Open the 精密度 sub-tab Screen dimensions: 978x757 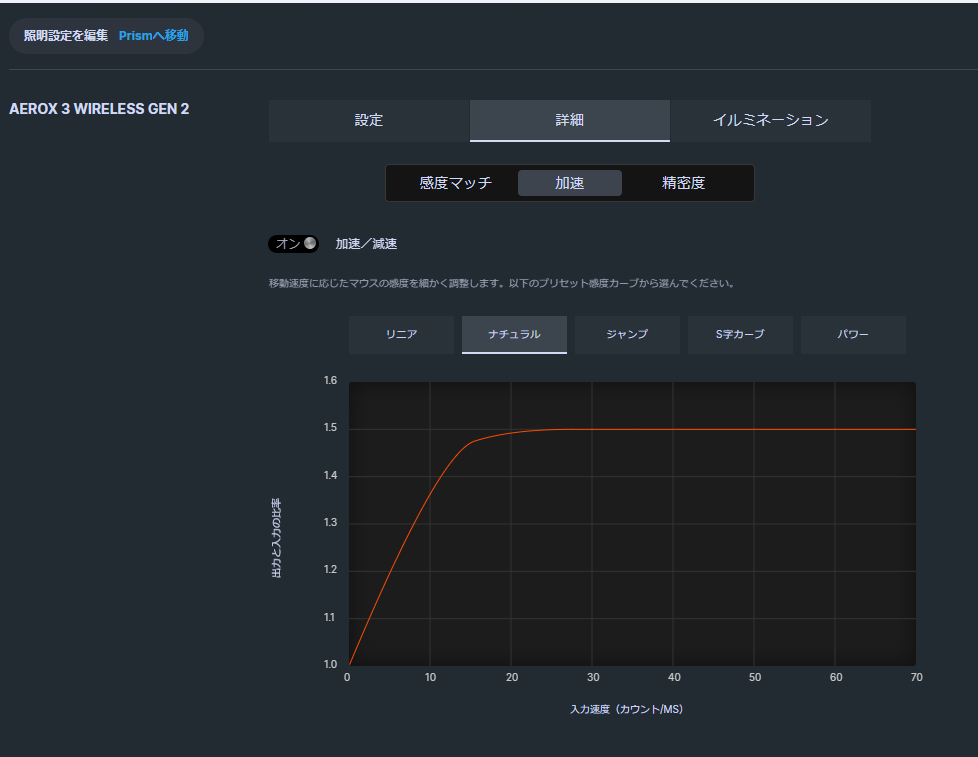point(683,183)
